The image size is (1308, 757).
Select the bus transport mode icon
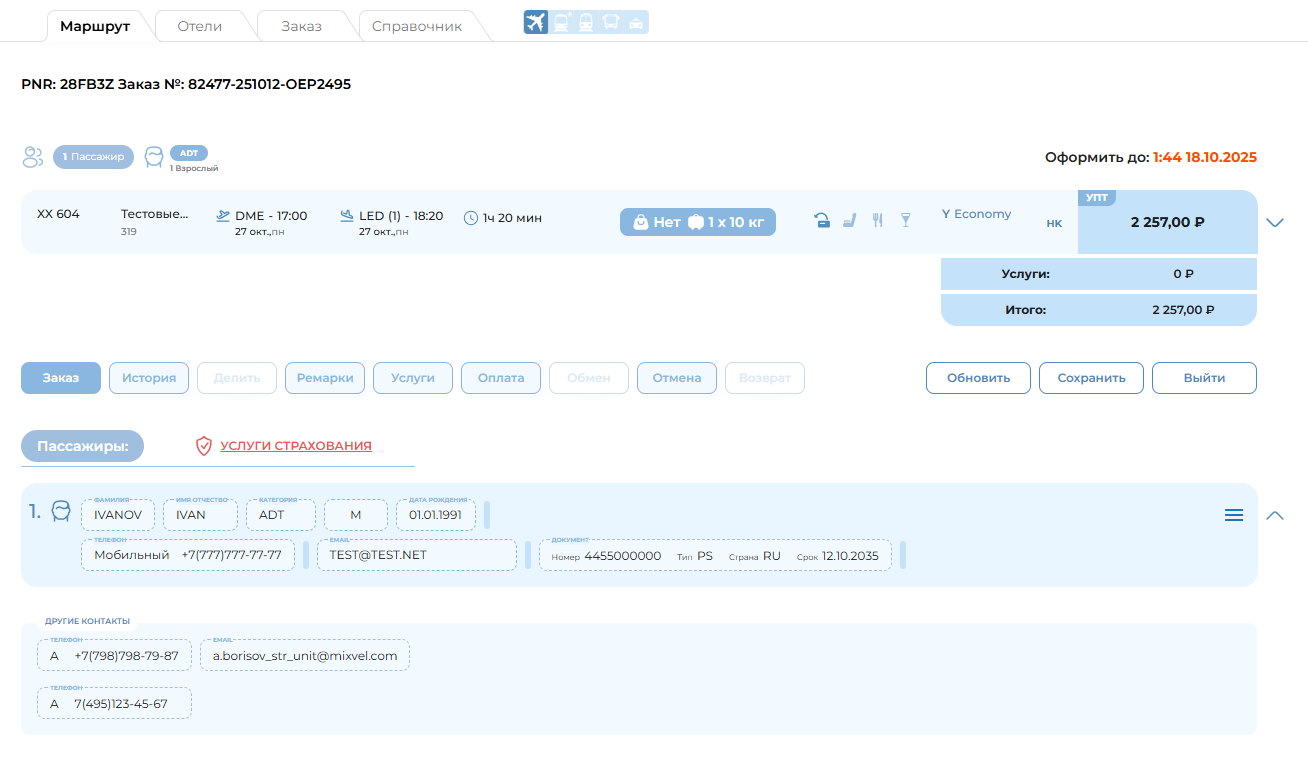coord(611,22)
